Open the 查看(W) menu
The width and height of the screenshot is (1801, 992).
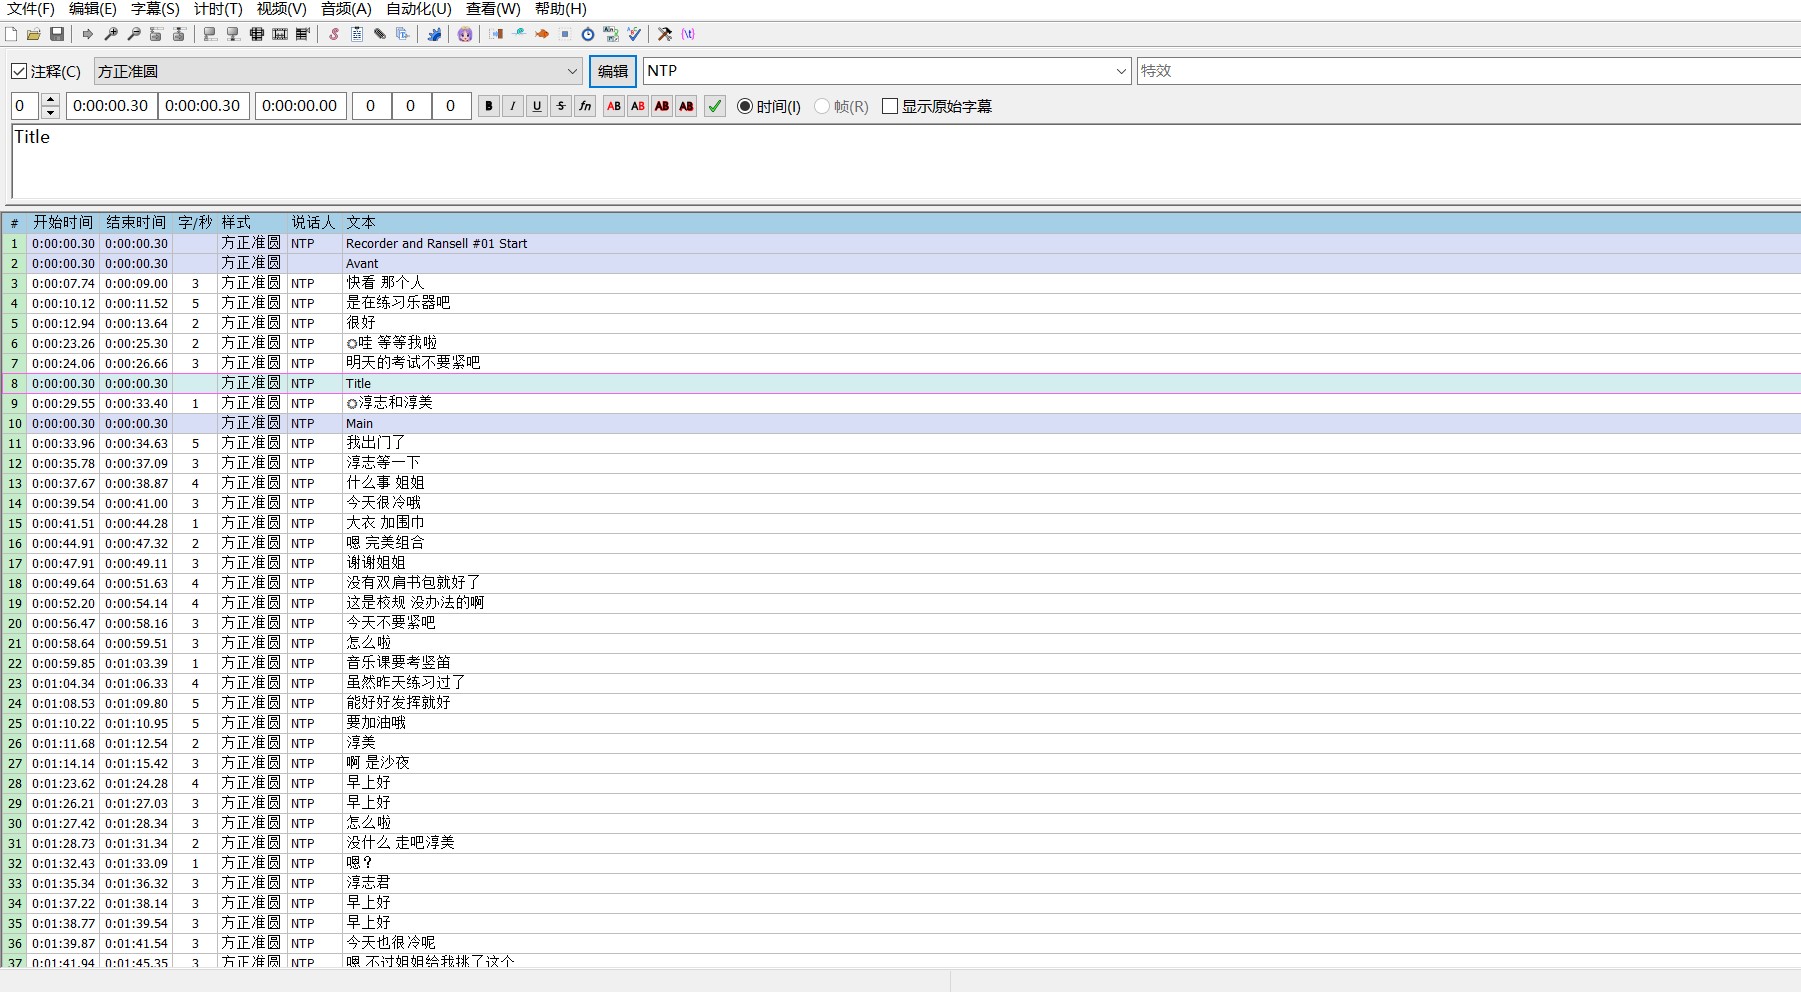click(493, 9)
